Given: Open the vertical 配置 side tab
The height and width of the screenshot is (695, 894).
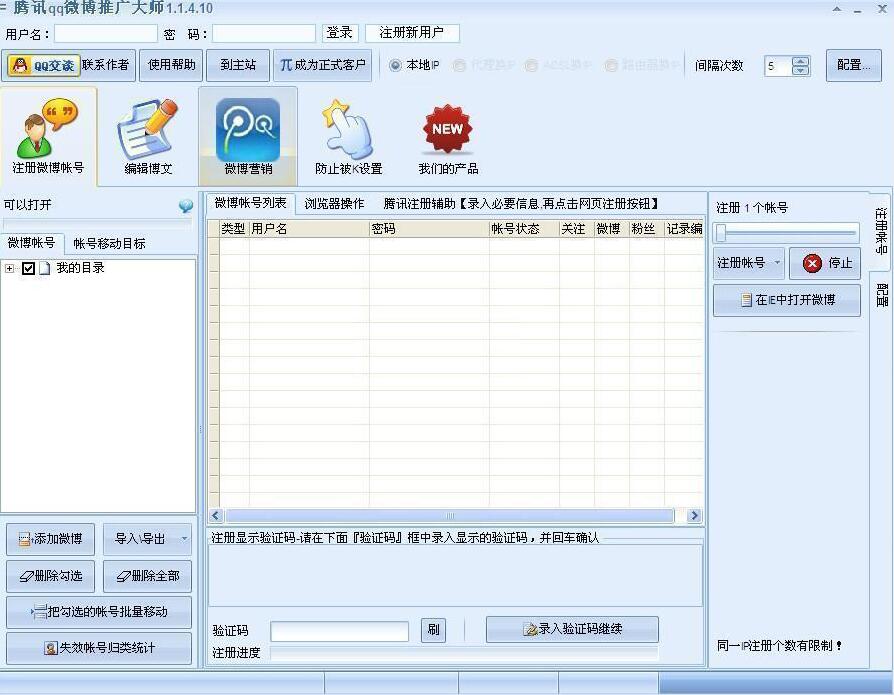Looking at the screenshot, I should pos(881,294).
